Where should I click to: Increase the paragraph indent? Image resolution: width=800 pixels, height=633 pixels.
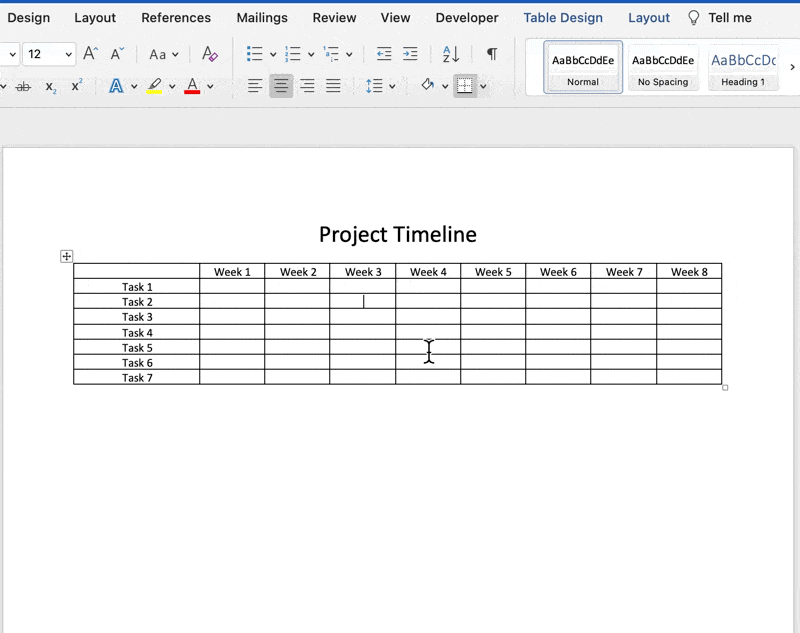pyautogui.click(x=409, y=53)
